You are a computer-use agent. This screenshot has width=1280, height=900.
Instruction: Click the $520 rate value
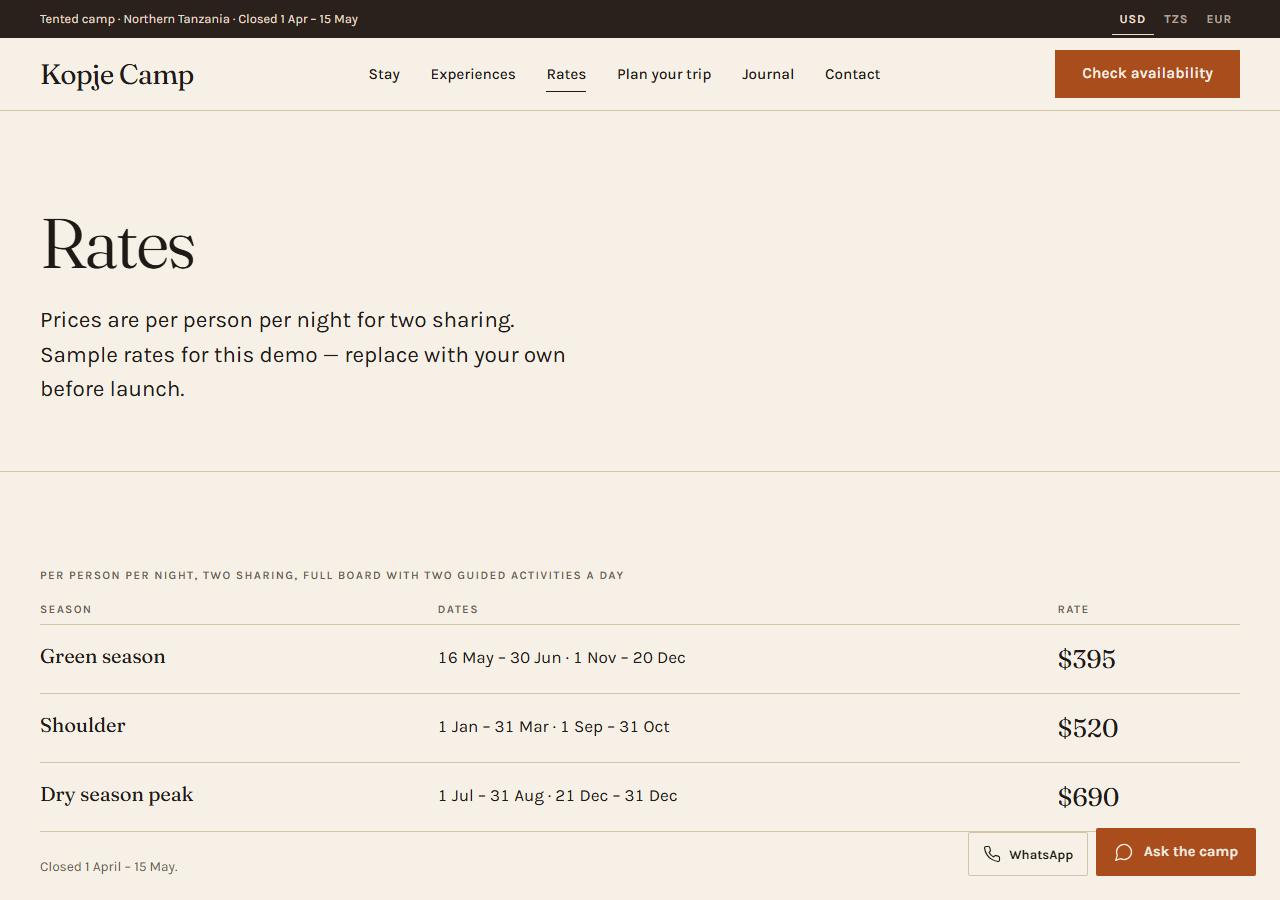[1088, 728]
